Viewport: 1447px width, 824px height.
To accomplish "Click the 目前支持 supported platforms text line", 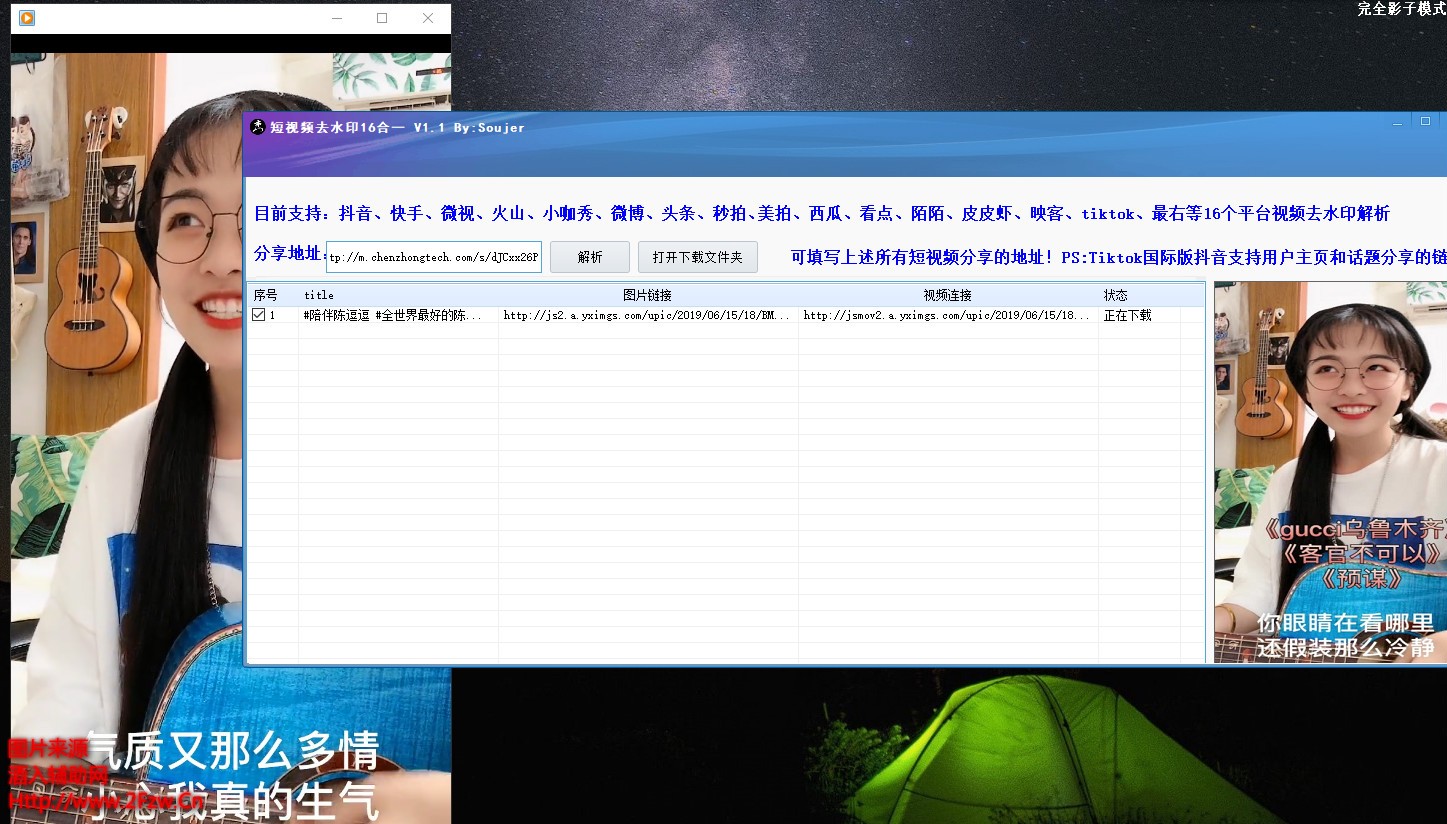I will pos(822,213).
